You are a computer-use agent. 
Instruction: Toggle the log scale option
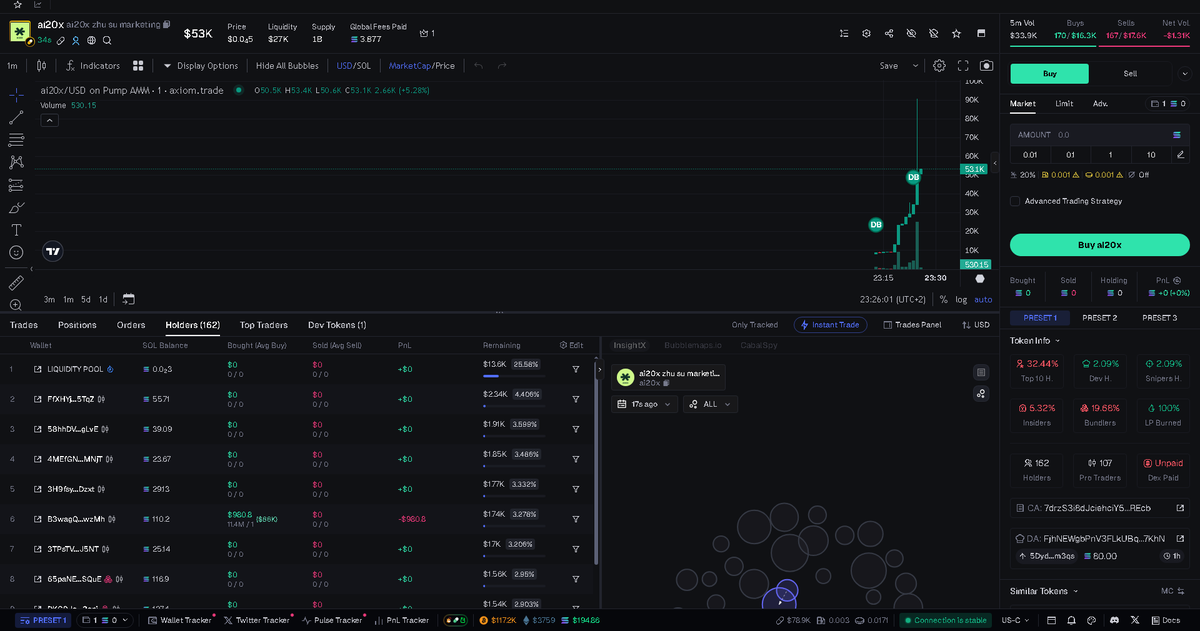[961, 299]
